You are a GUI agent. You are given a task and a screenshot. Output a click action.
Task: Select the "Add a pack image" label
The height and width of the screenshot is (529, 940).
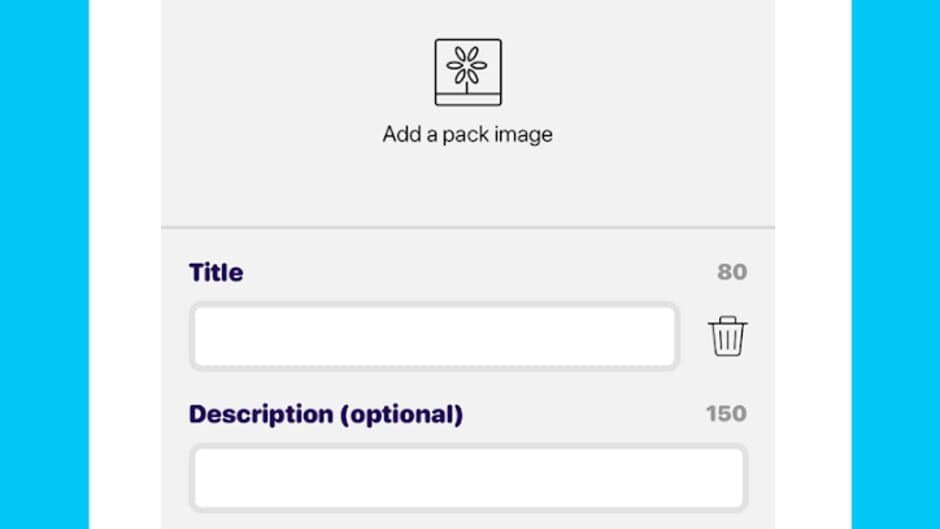tap(467, 134)
